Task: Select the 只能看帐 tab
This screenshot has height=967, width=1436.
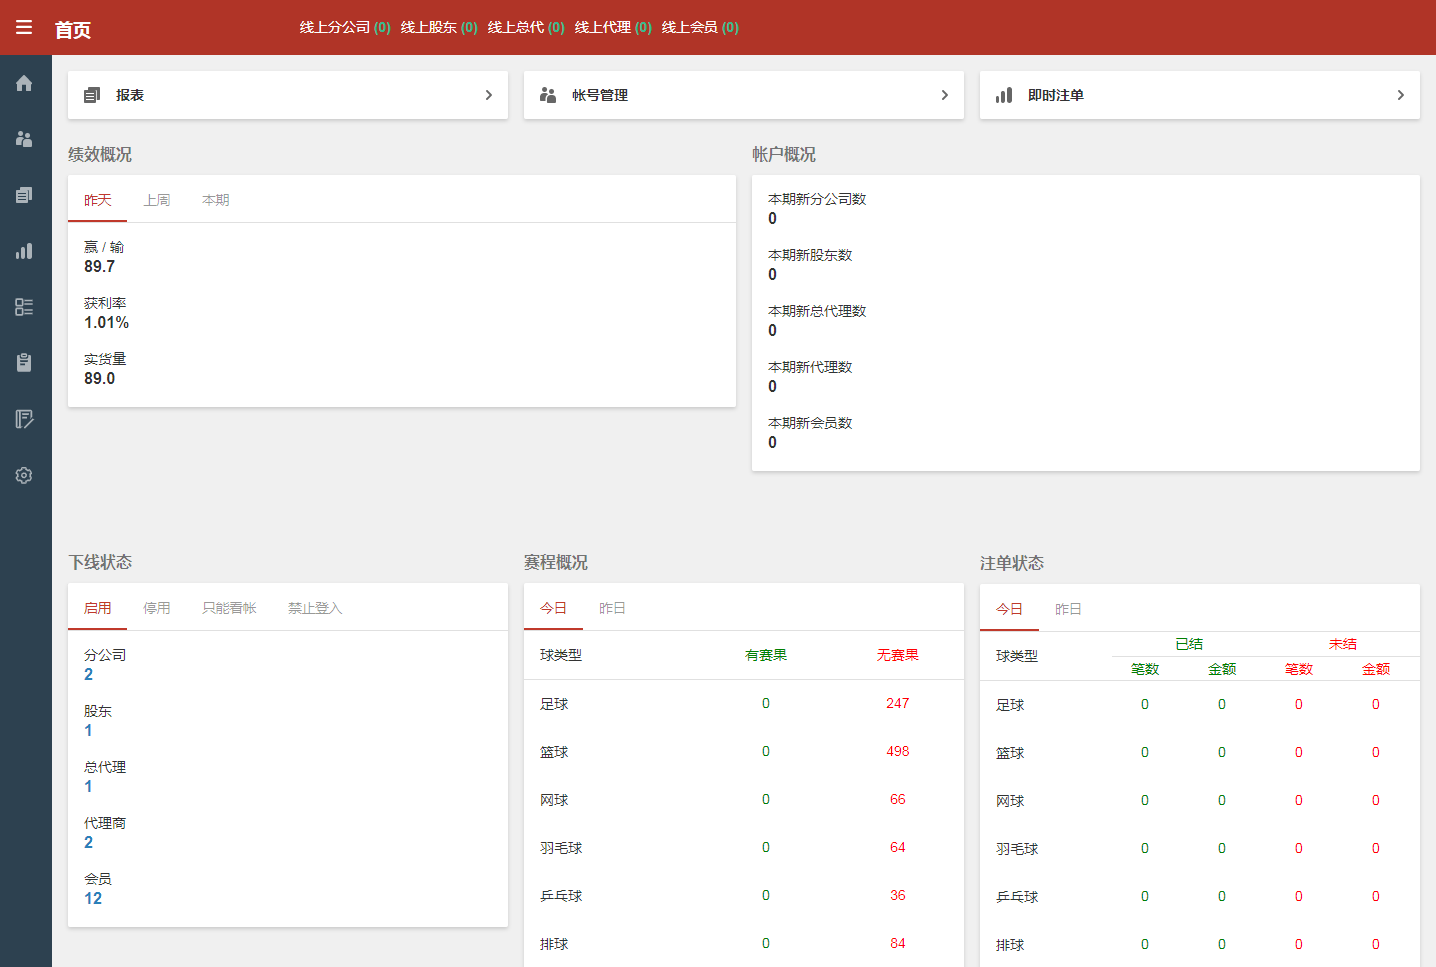Action: pos(229,608)
